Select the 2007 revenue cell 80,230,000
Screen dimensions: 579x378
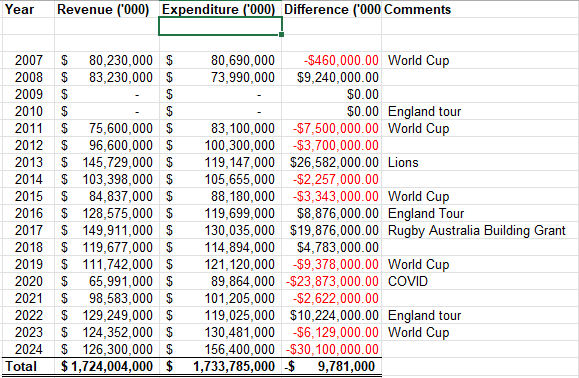point(107,60)
